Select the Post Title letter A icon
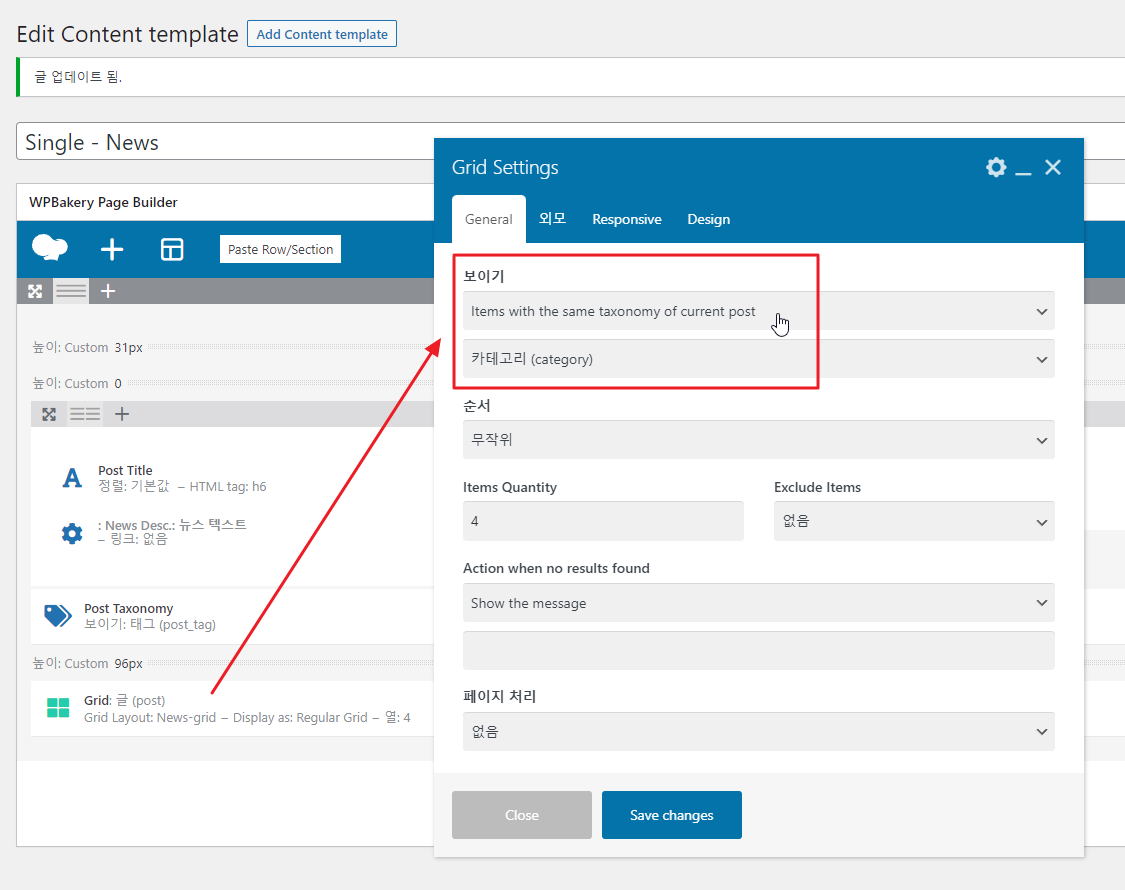The height and width of the screenshot is (890, 1125). (x=72, y=478)
